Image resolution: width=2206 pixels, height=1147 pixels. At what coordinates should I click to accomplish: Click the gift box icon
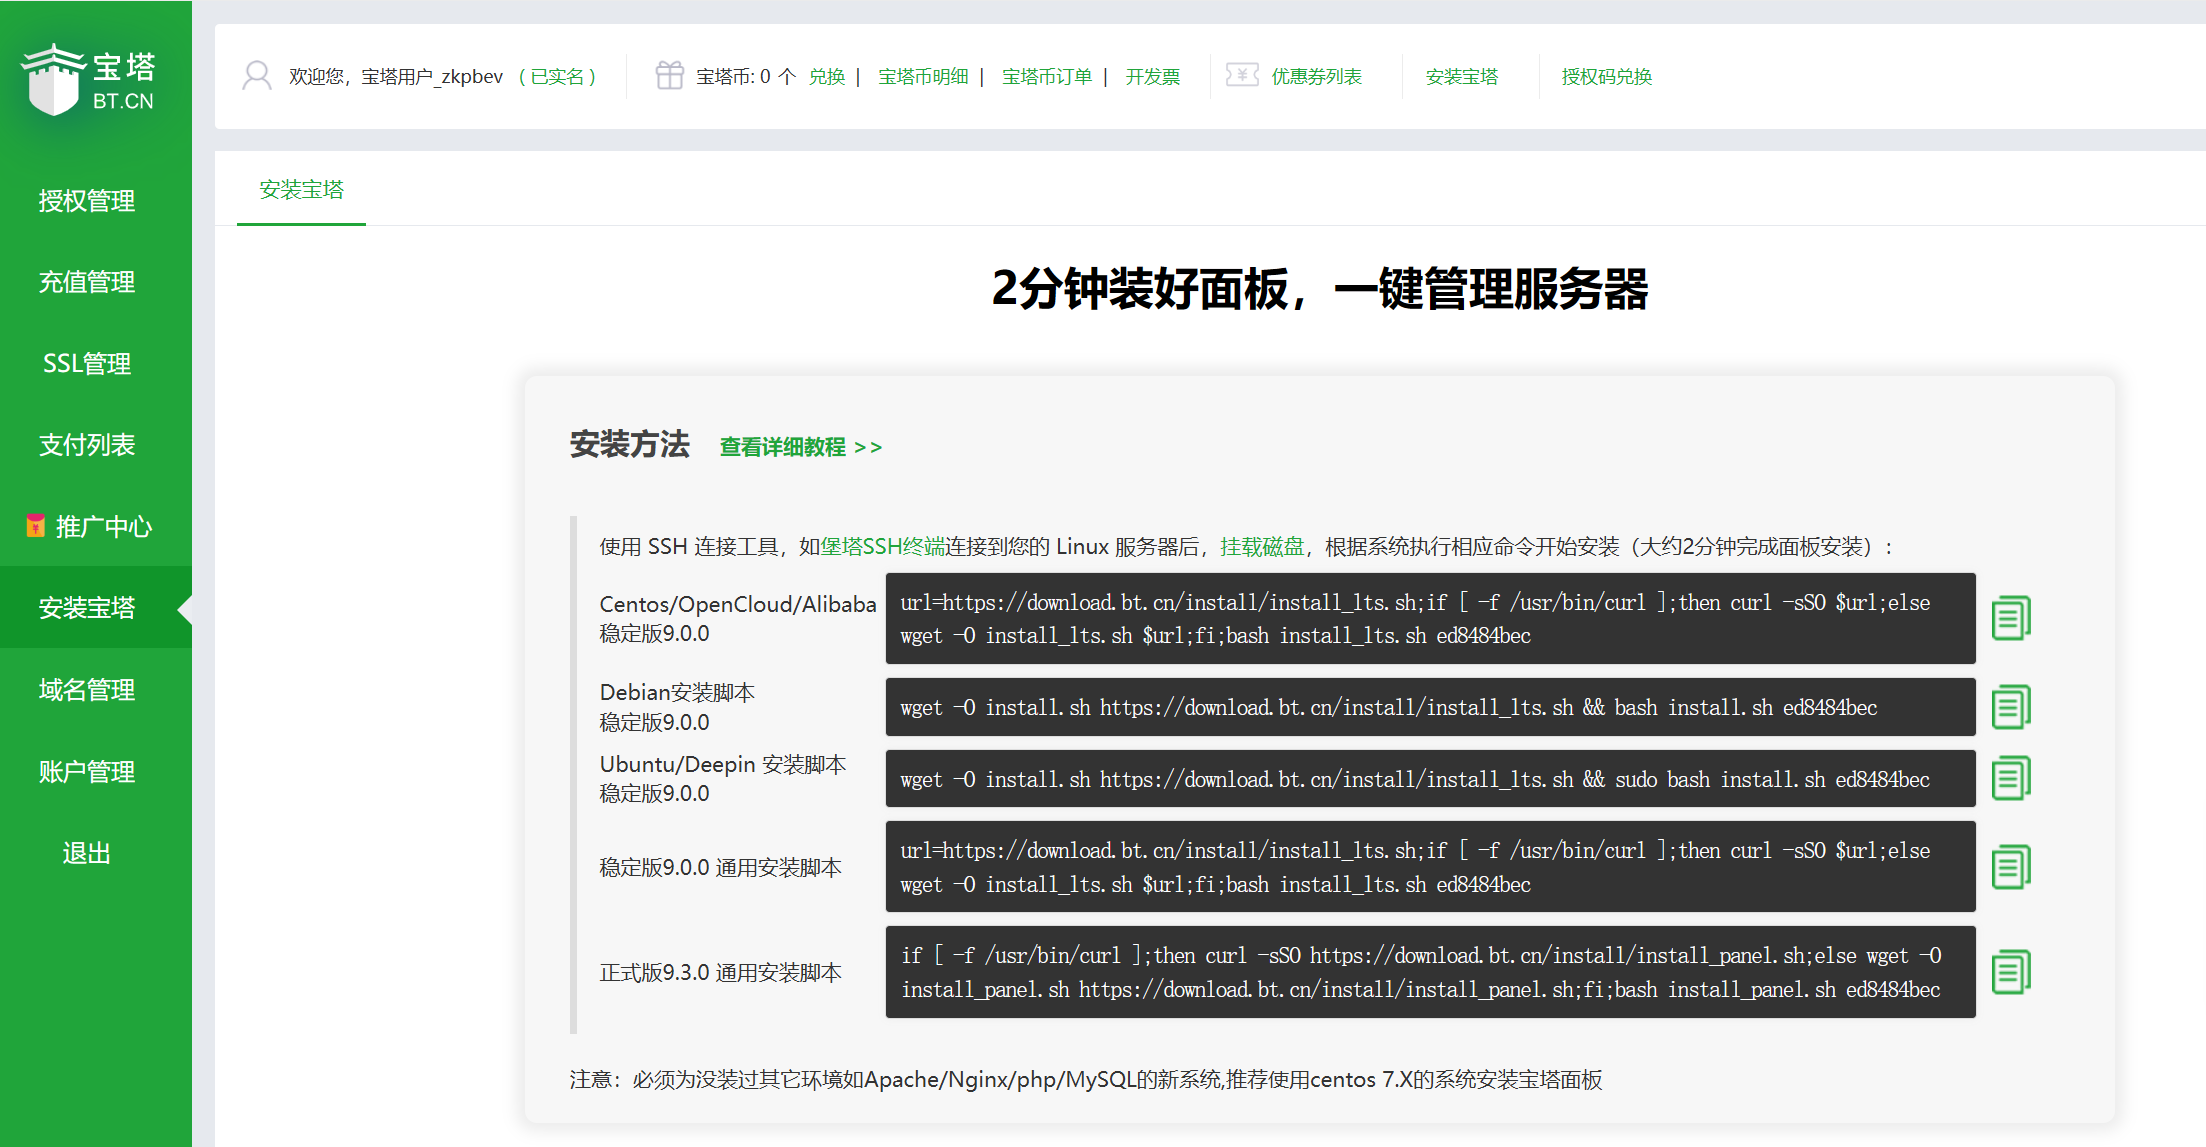pyautogui.click(x=669, y=76)
